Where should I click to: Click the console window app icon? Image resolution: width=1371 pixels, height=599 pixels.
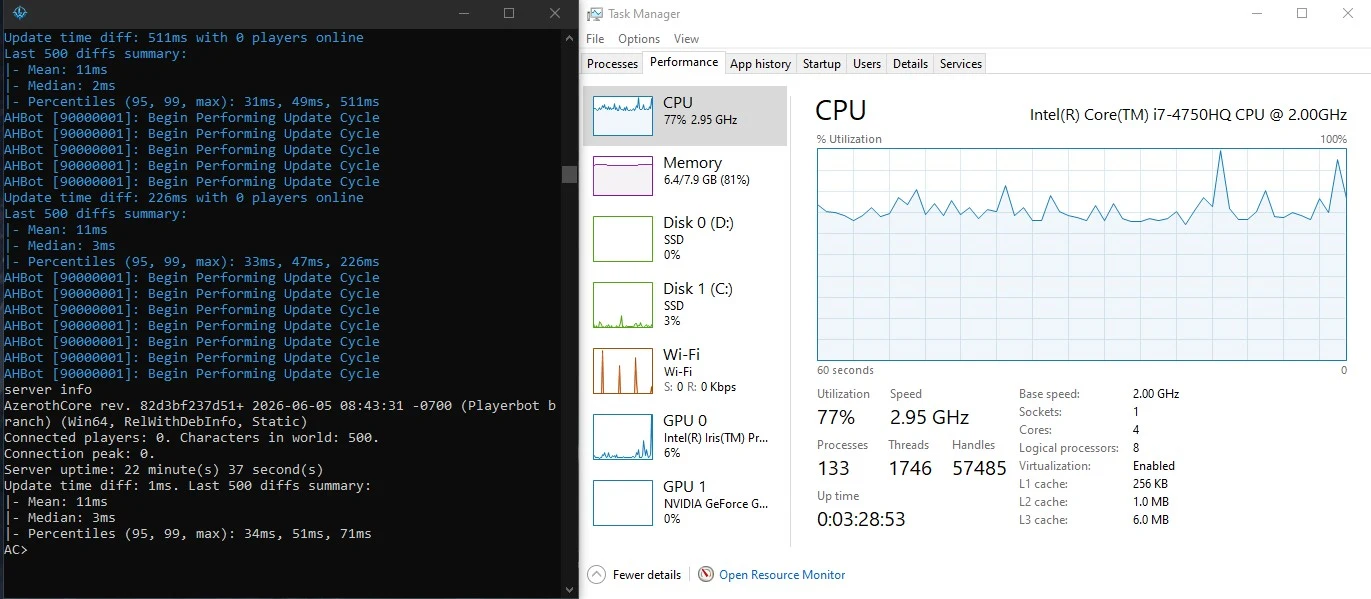click(20, 13)
